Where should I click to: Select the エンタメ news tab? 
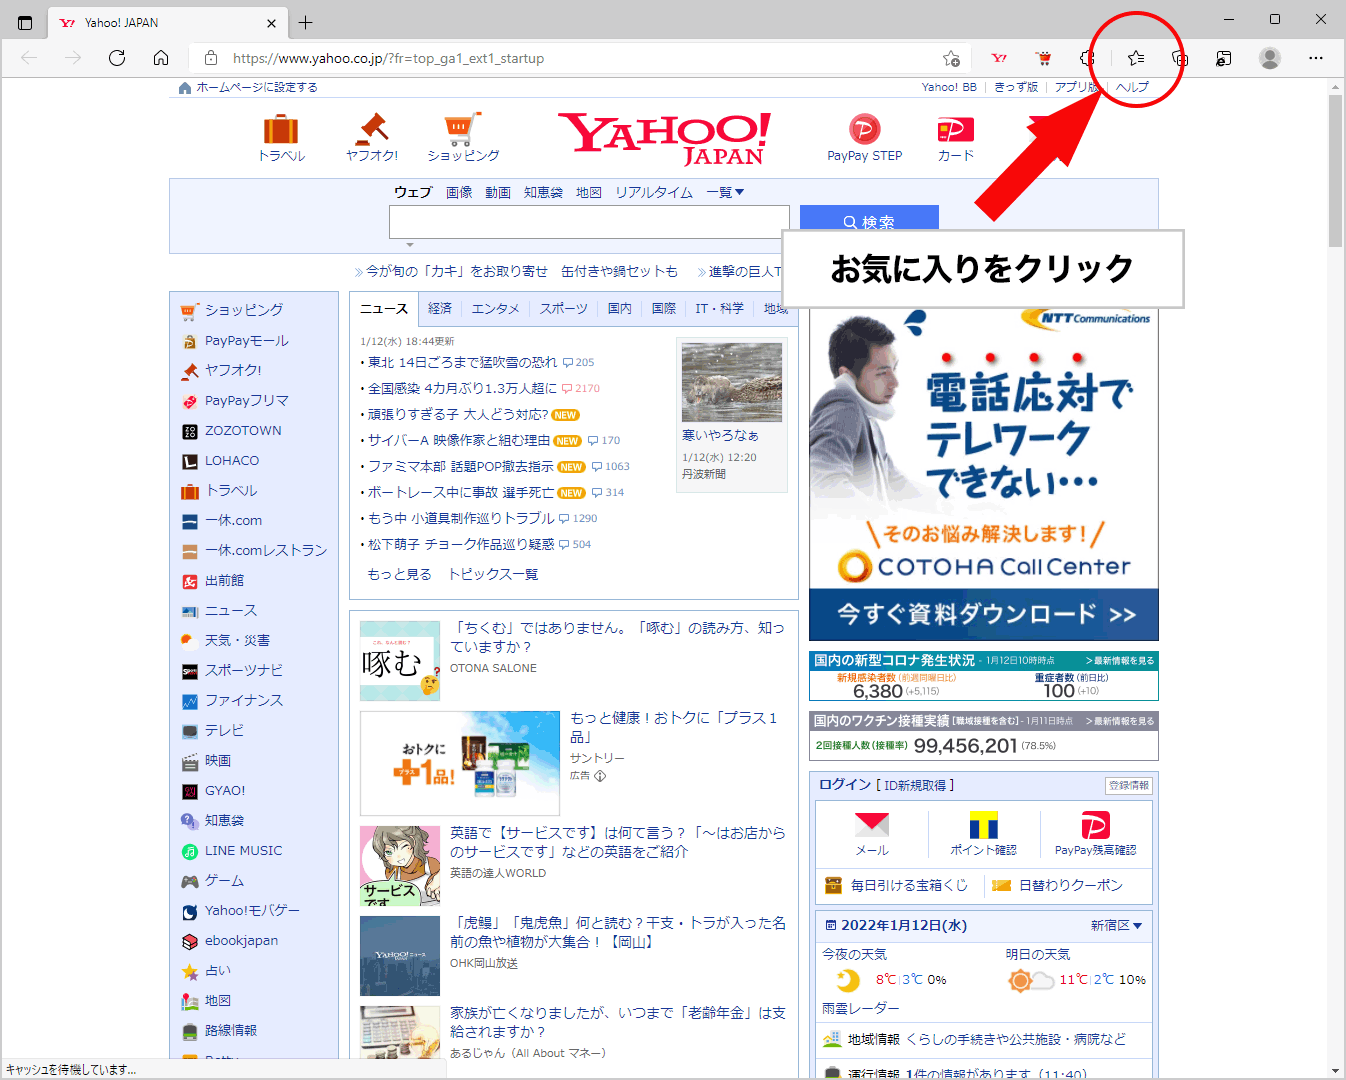pos(496,308)
